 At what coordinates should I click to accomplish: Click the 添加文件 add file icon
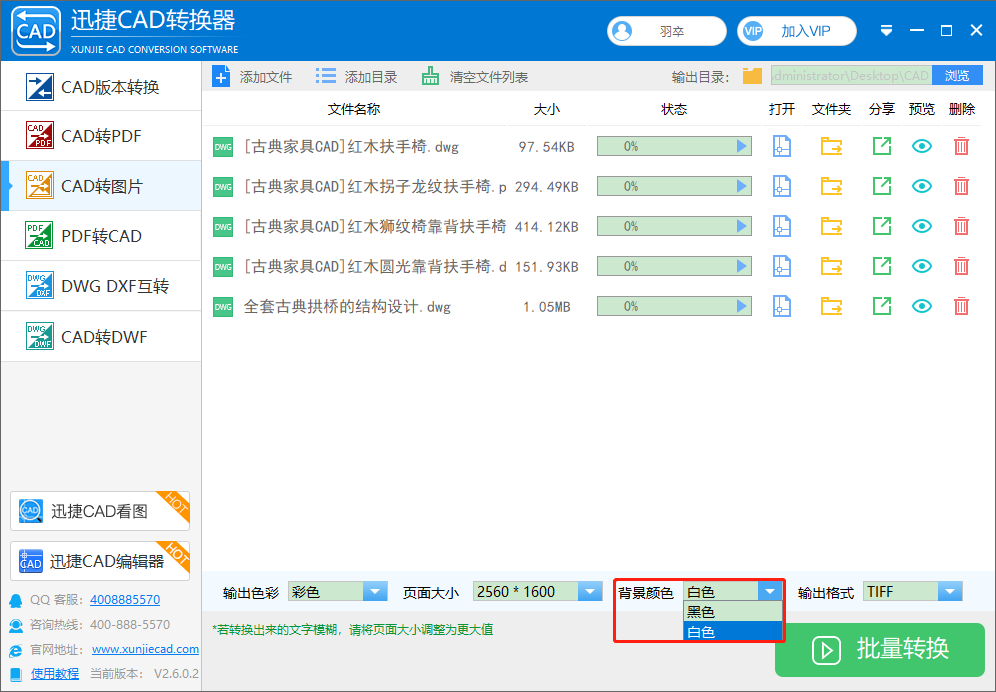click(221, 75)
